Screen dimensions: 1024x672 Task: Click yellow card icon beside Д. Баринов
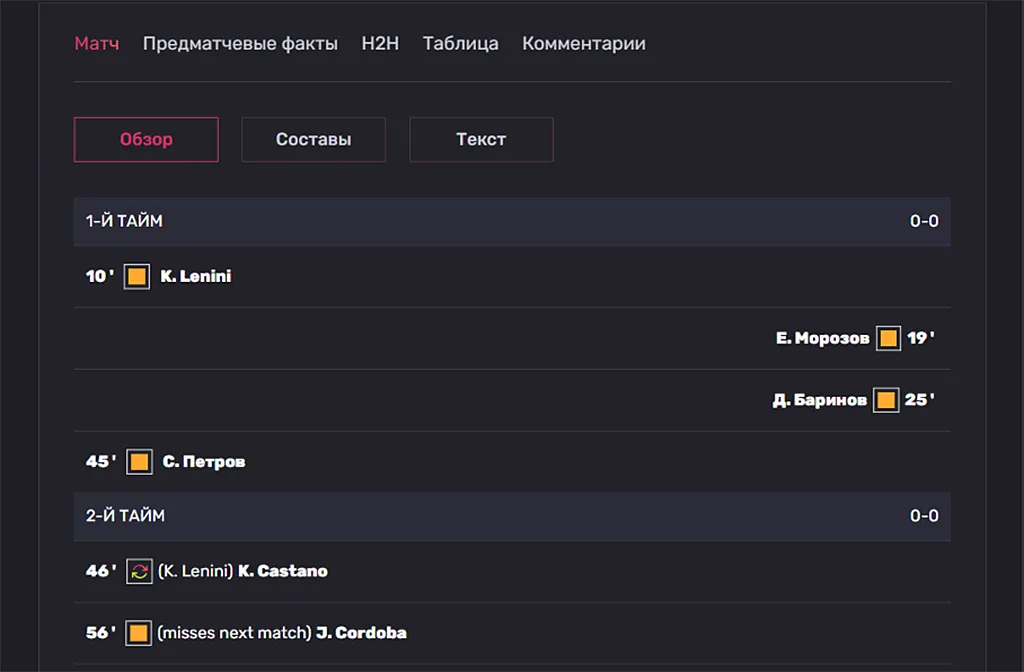point(886,400)
